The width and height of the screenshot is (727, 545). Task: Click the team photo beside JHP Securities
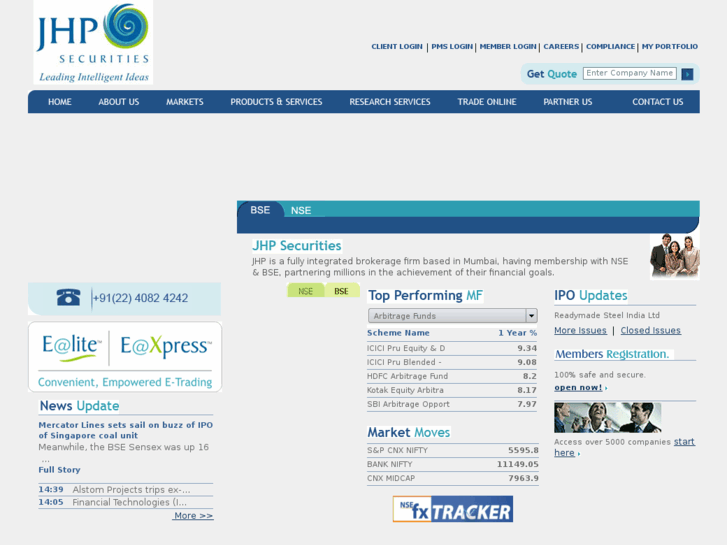(x=675, y=256)
